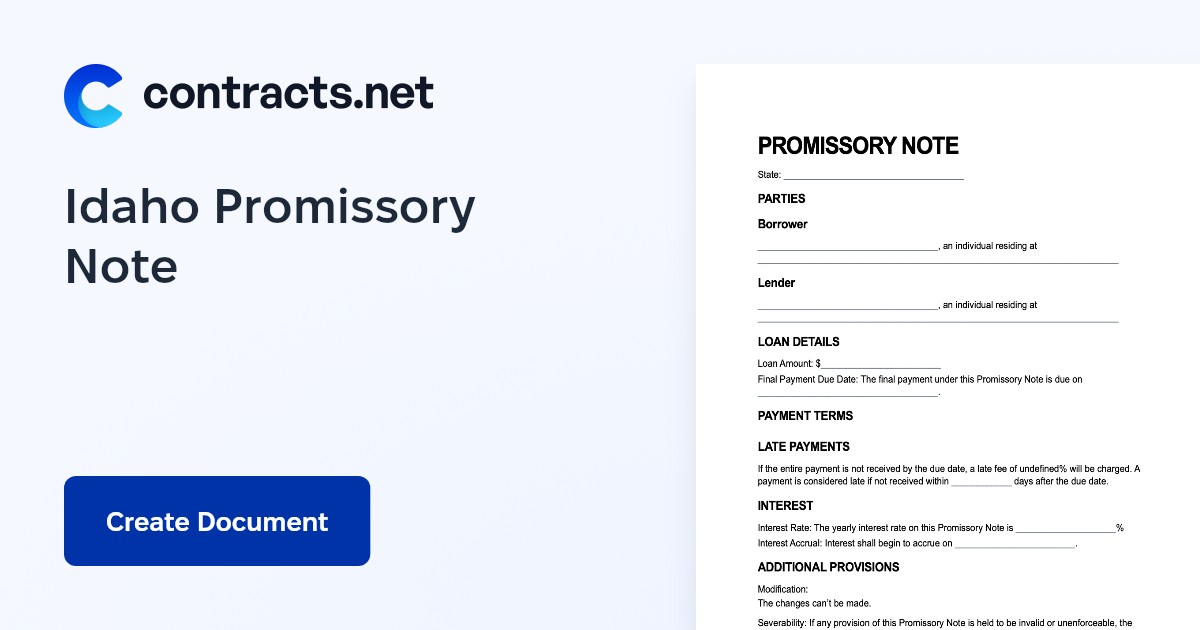
Task: Click the blue contracts.net C logo icon
Action: click(93, 96)
